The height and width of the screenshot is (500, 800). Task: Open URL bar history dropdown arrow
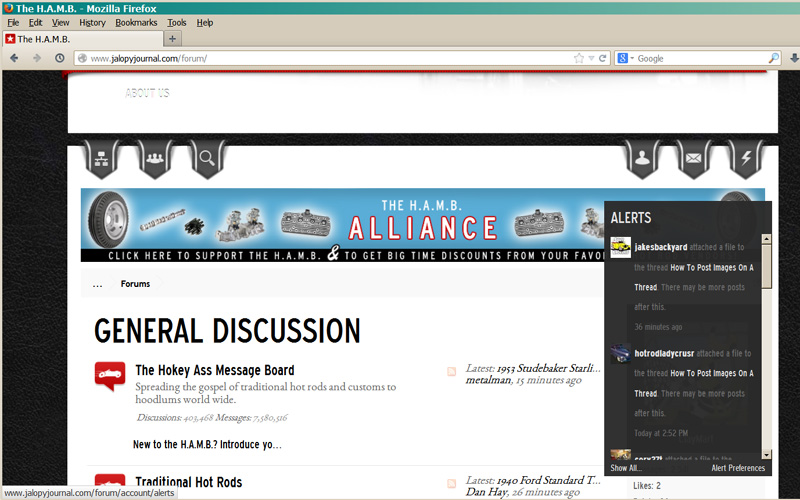pos(591,58)
